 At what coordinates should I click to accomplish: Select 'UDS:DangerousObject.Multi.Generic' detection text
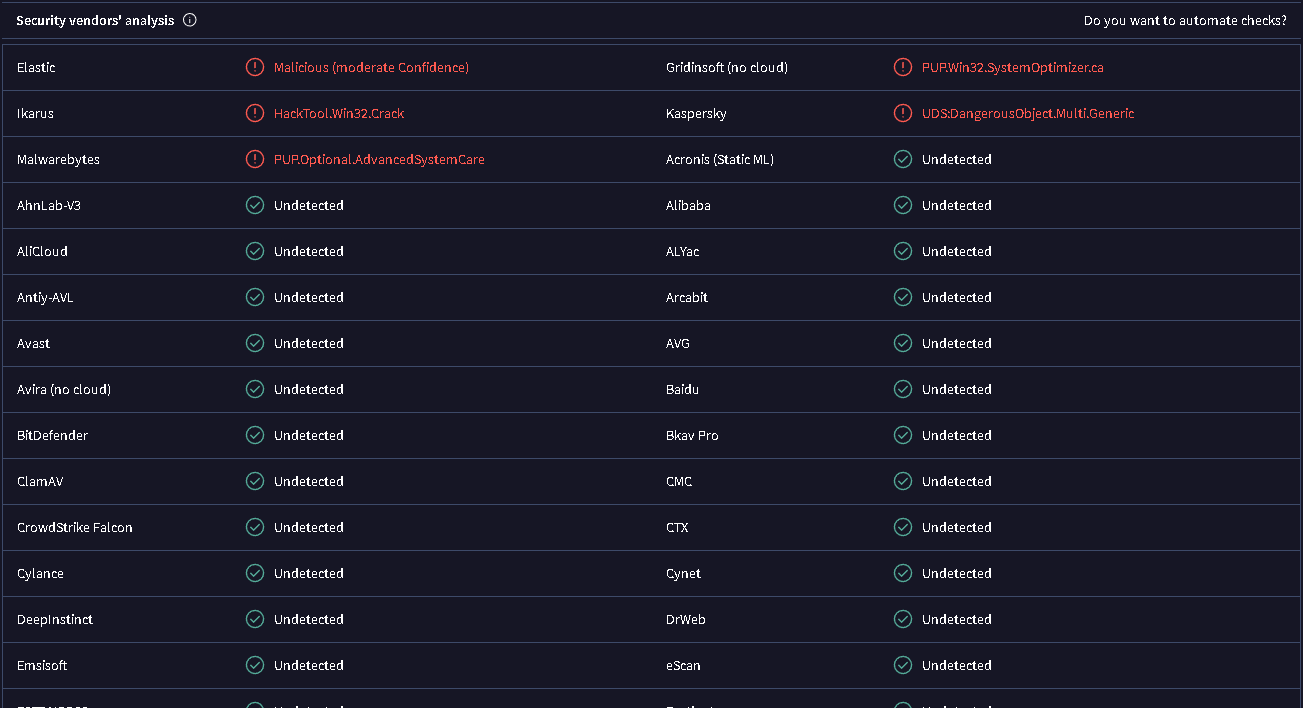click(1028, 113)
